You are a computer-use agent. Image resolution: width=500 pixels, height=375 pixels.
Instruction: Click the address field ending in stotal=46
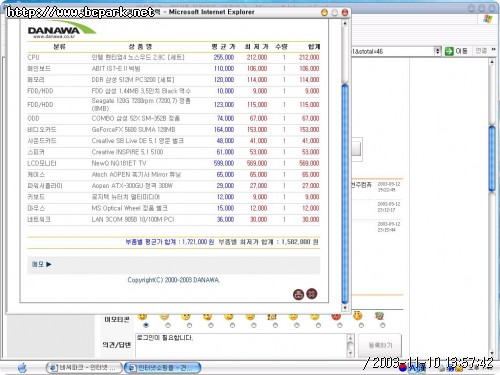click(392, 51)
